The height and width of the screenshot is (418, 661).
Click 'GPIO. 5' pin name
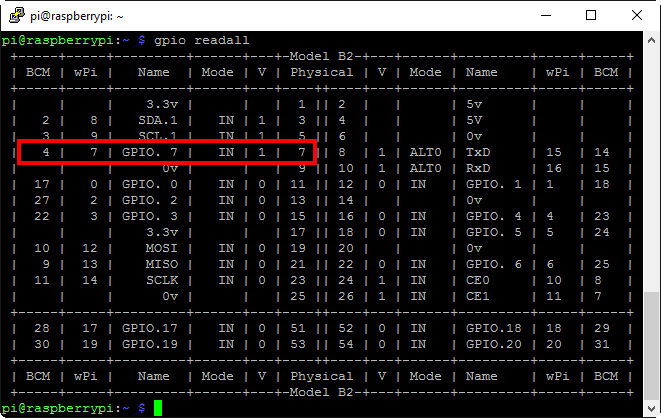tap(493, 232)
